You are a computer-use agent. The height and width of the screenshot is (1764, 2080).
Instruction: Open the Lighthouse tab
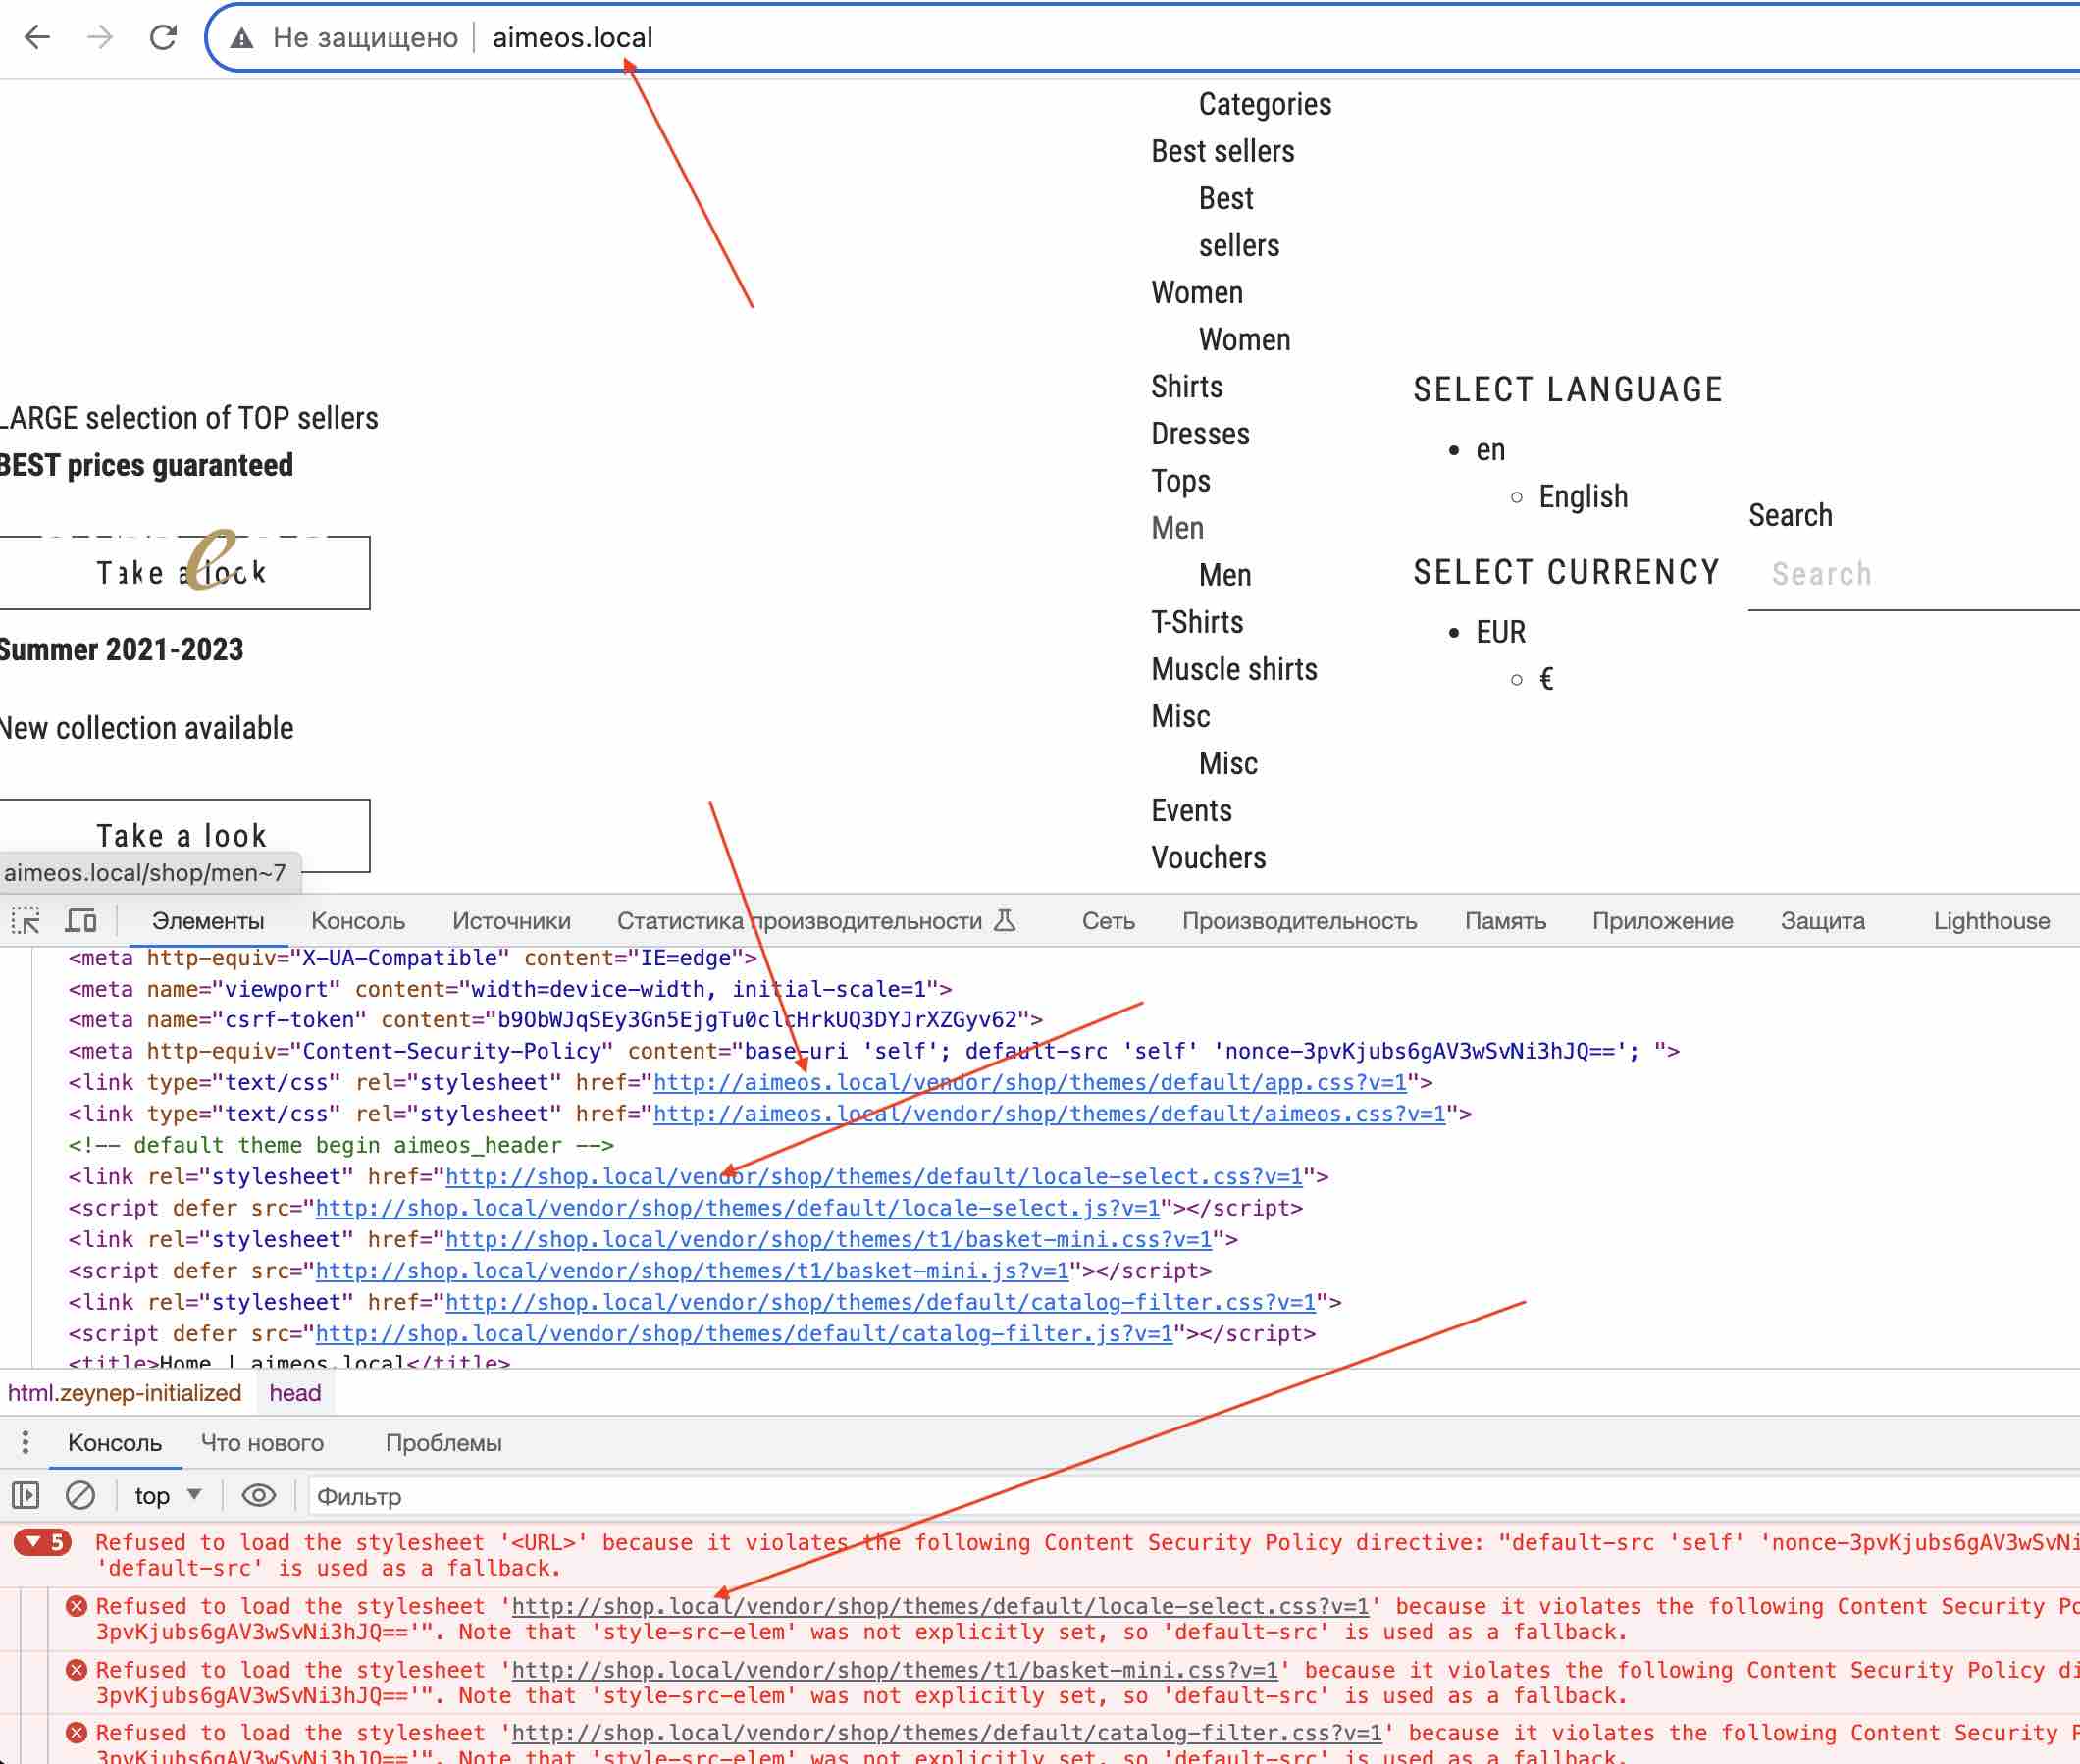click(x=1991, y=921)
